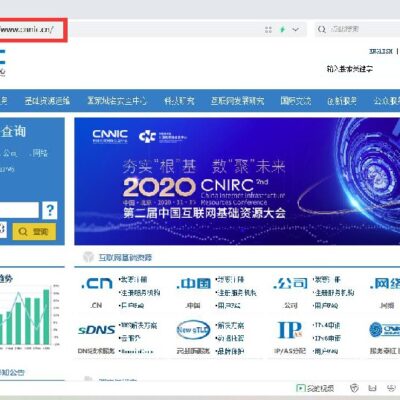Open the browser grid apps icon
This screenshot has height=400, width=400.
(x=268, y=30)
